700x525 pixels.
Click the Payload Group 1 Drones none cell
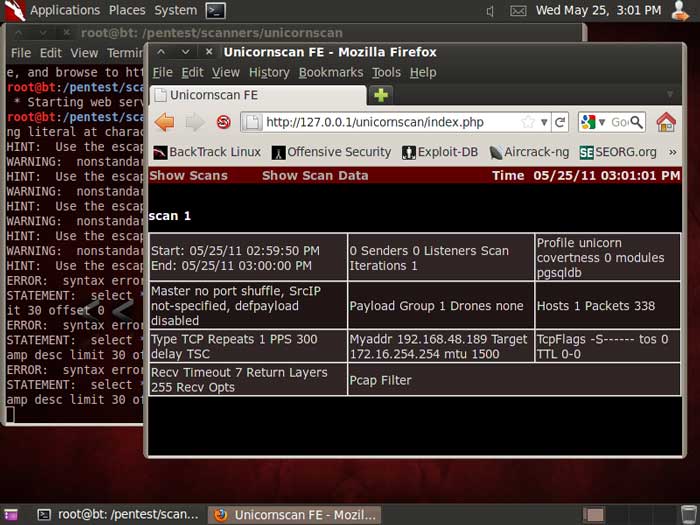[441, 306]
